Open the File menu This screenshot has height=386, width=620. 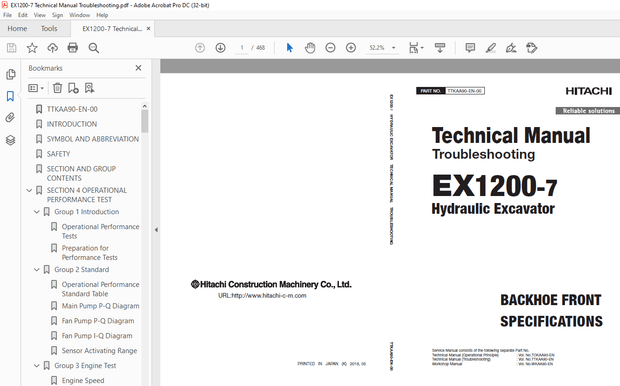coord(8,15)
